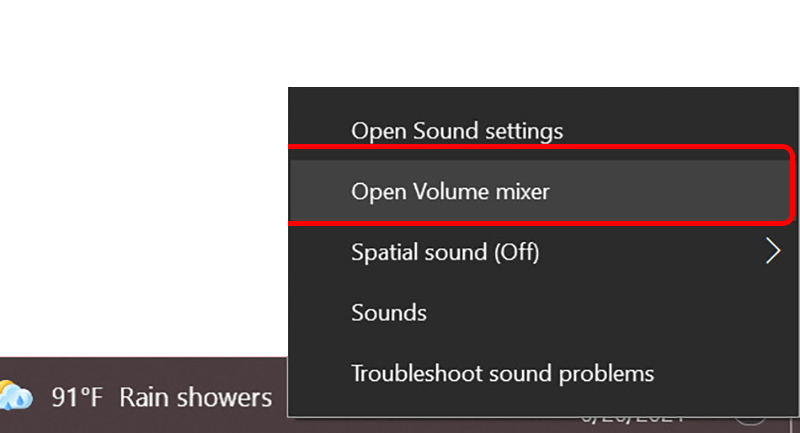Click the partially hidden notification center icon
This screenshot has width=800, height=433.
750,421
